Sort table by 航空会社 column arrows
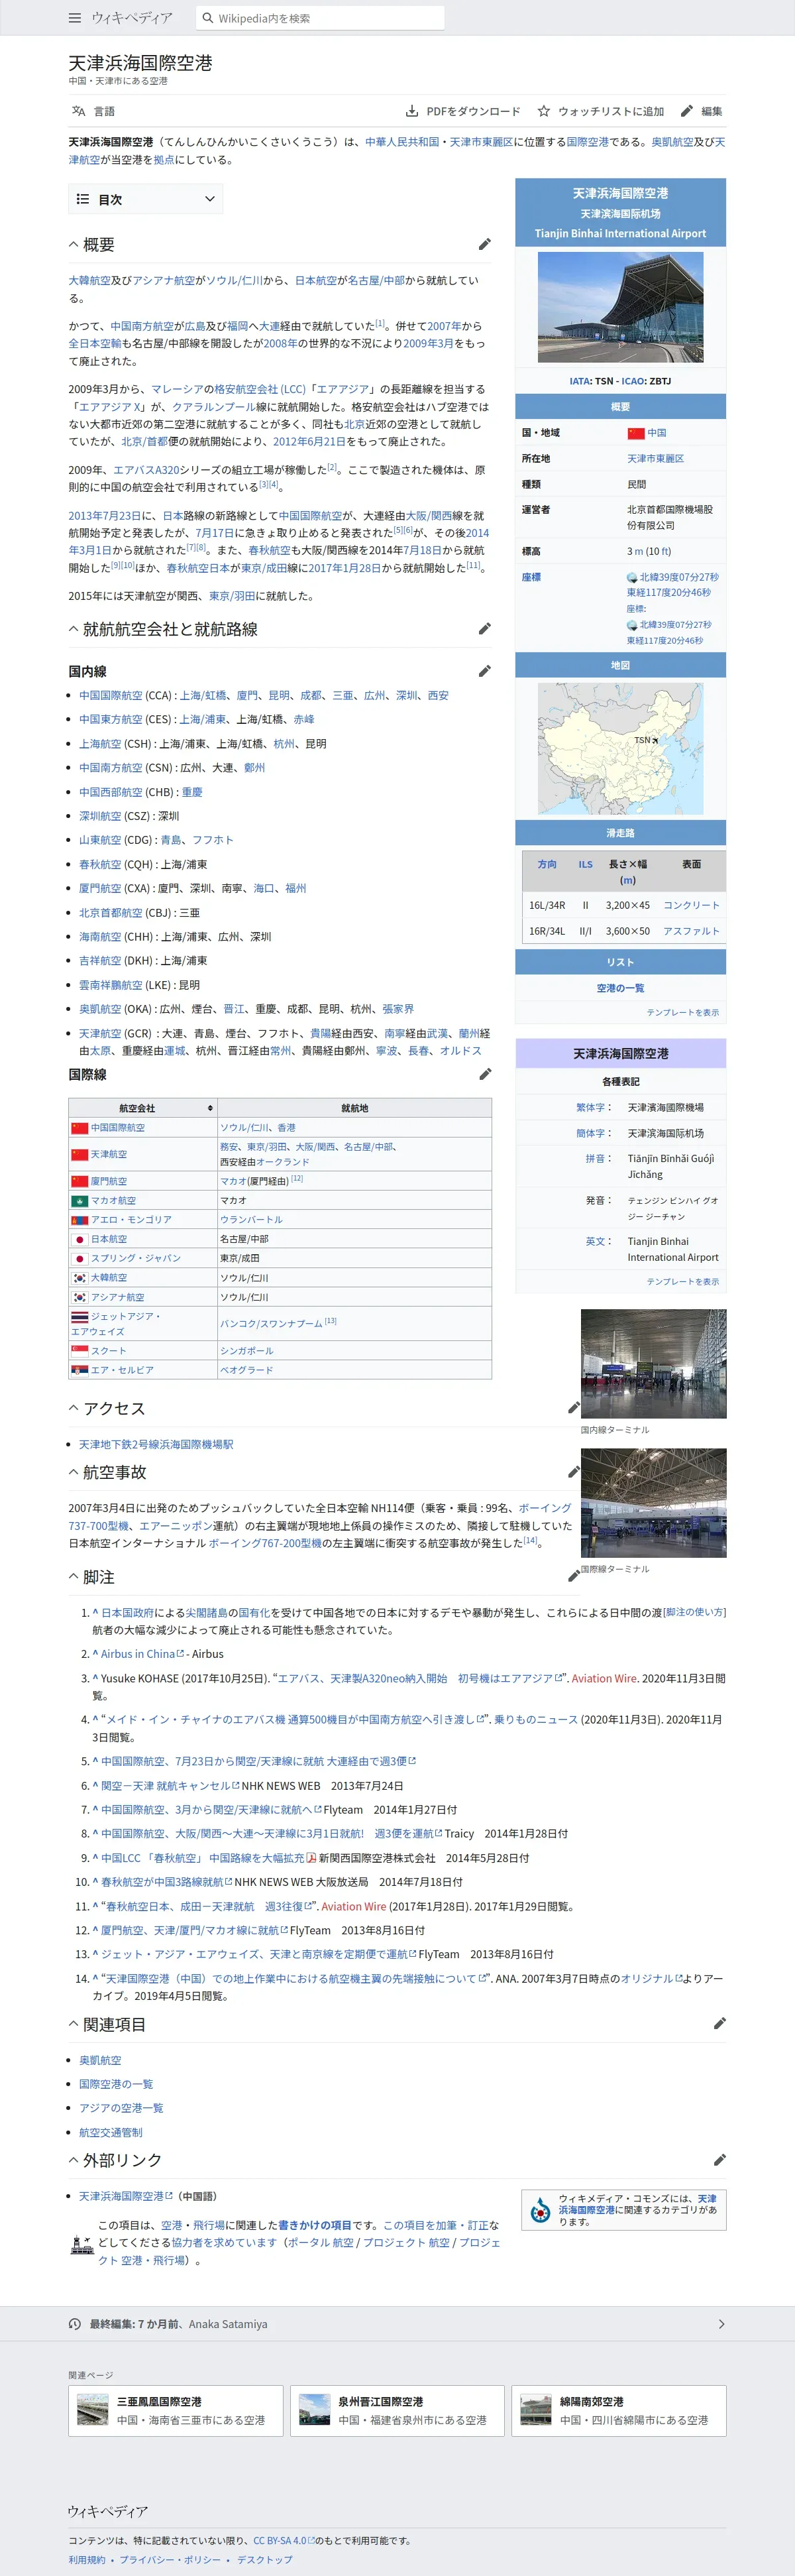 click(x=210, y=1108)
